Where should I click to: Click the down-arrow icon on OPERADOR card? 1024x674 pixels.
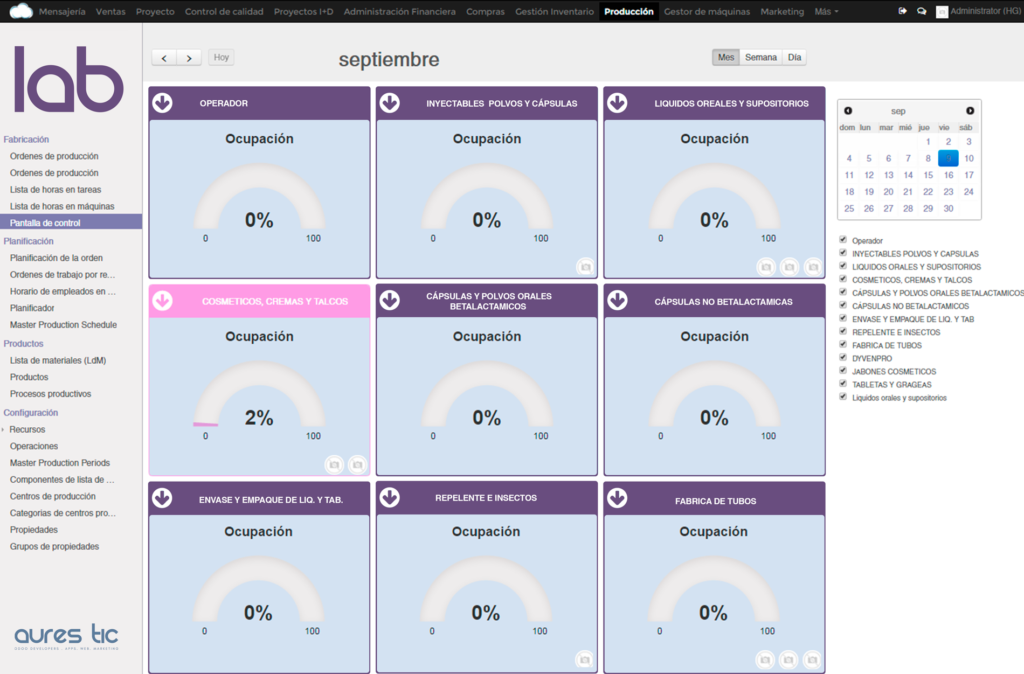pyautogui.click(x=163, y=103)
